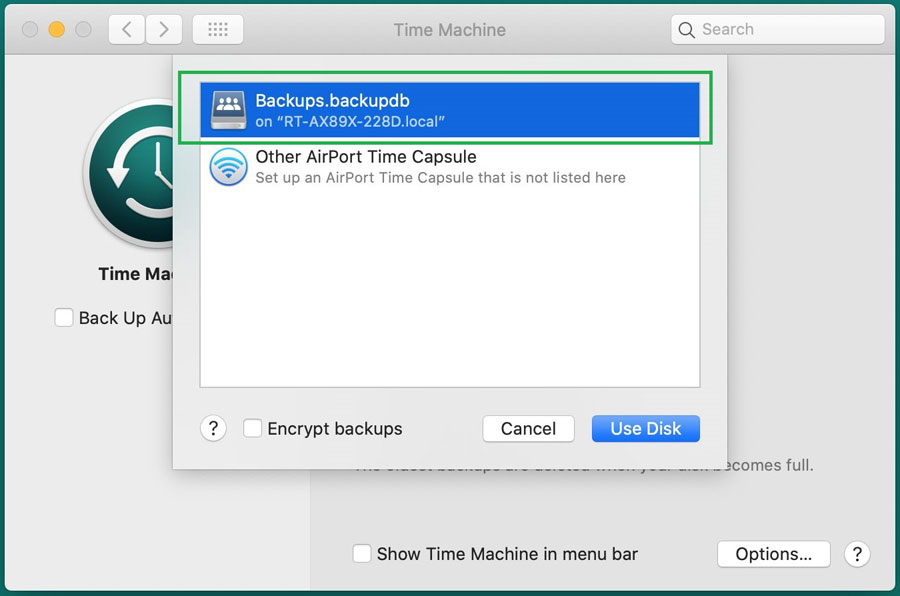Go back with the left arrow button
This screenshot has height=596, width=900.
click(127, 29)
